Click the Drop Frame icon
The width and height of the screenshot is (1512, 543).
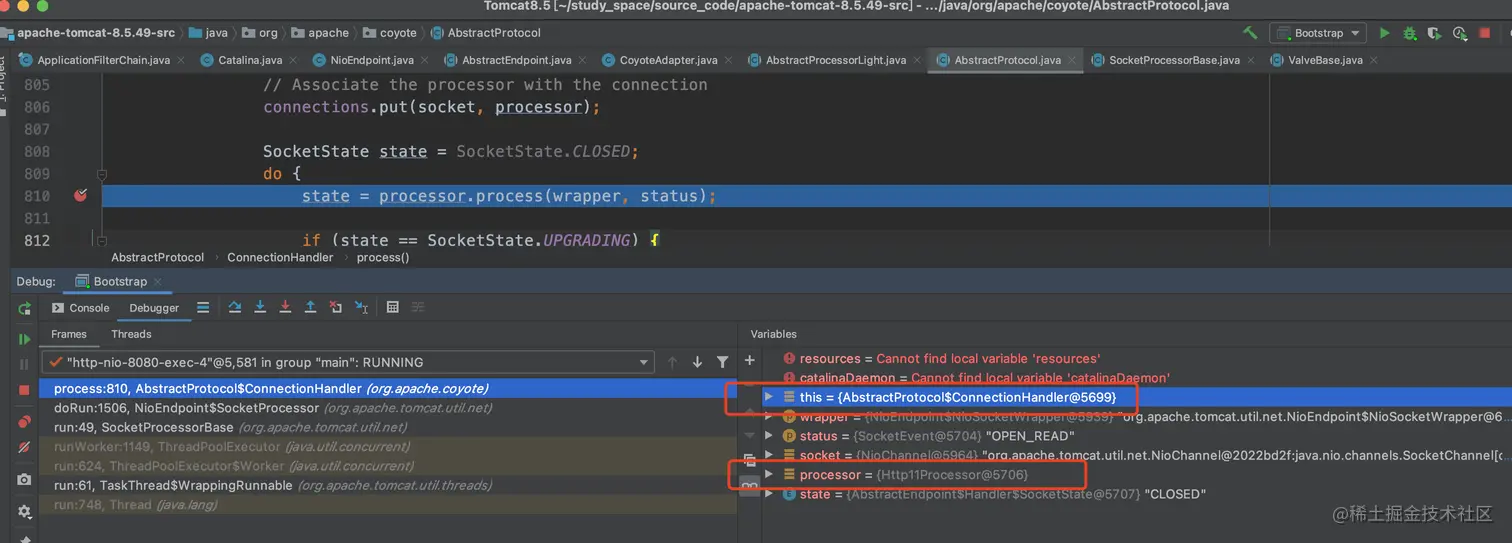tap(336, 307)
